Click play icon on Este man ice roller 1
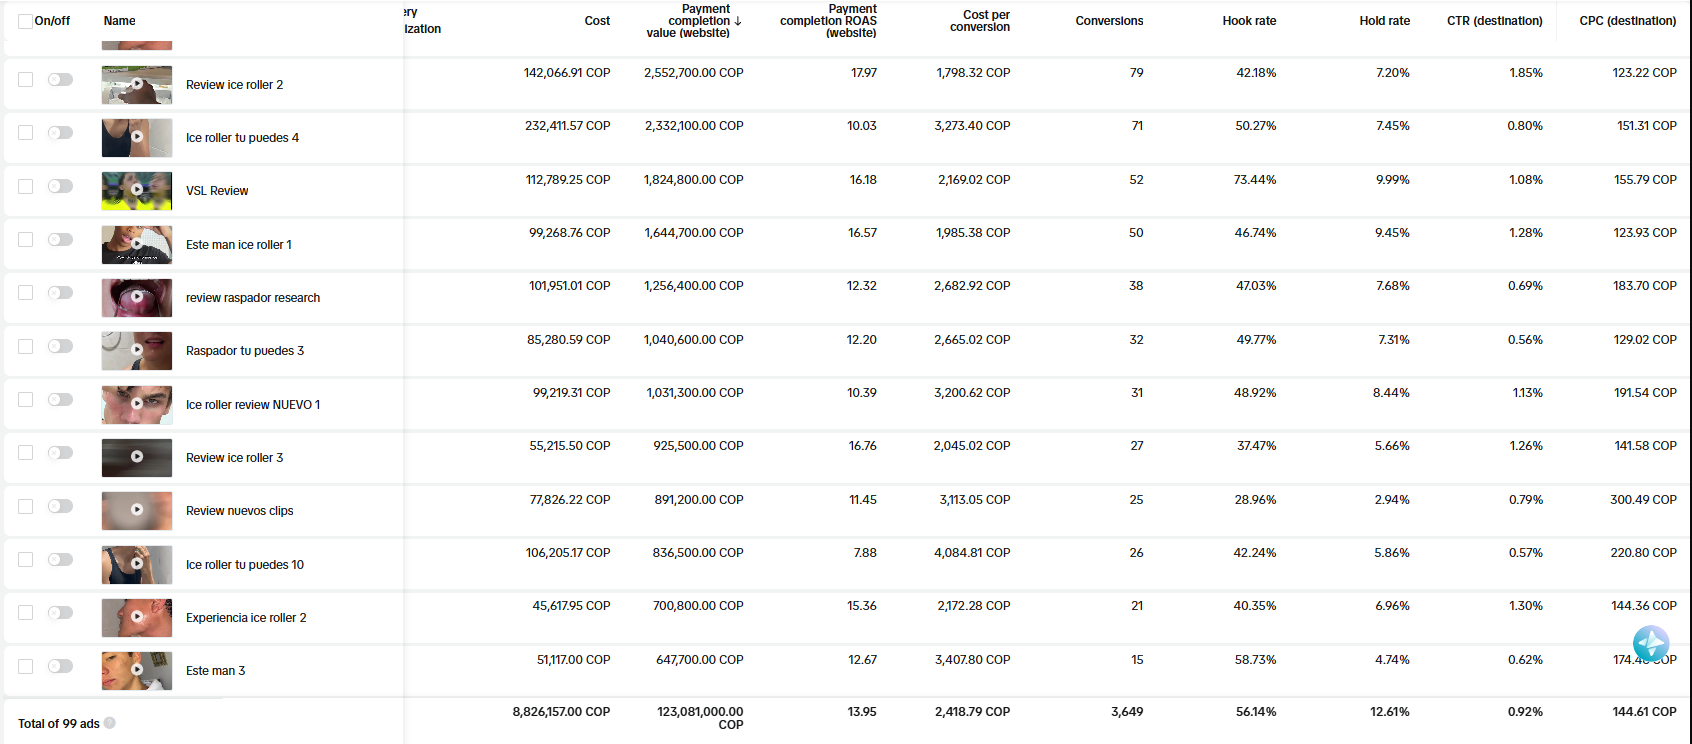Viewport: 1692px width, 744px height. (137, 244)
